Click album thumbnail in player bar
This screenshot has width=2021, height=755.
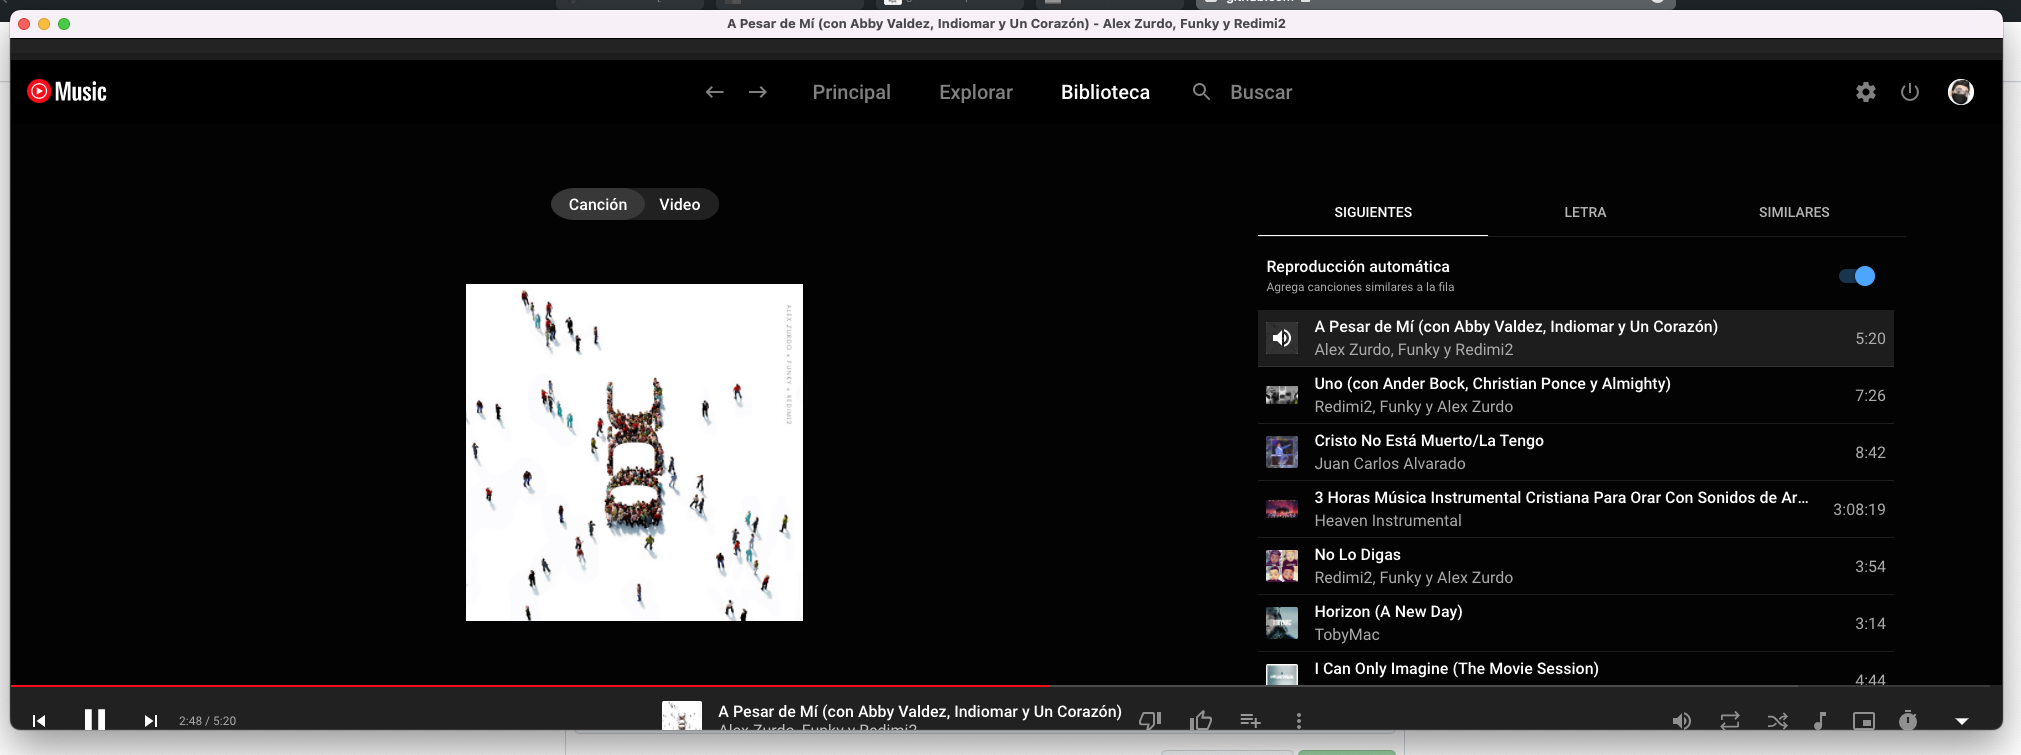tap(681, 716)
